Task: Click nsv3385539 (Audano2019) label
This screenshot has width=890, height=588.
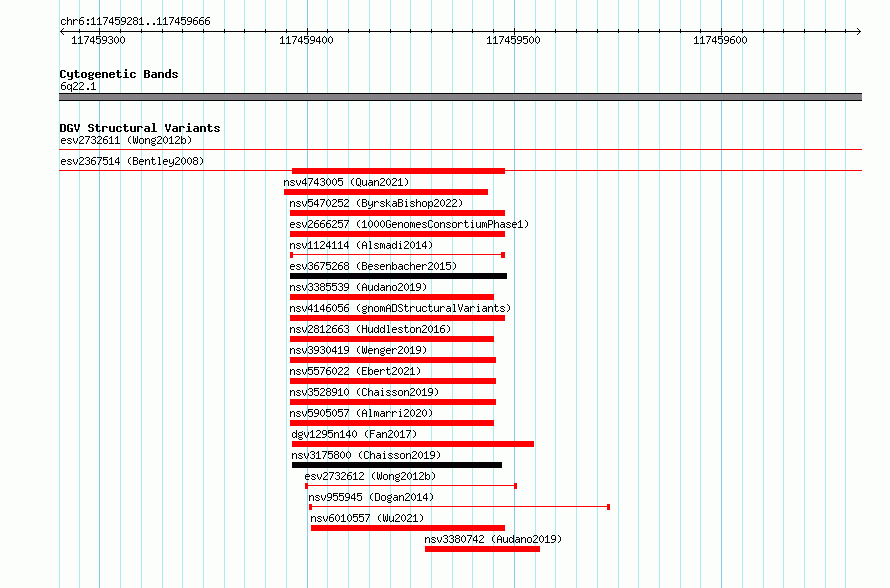Action: (x=358, y=287)
